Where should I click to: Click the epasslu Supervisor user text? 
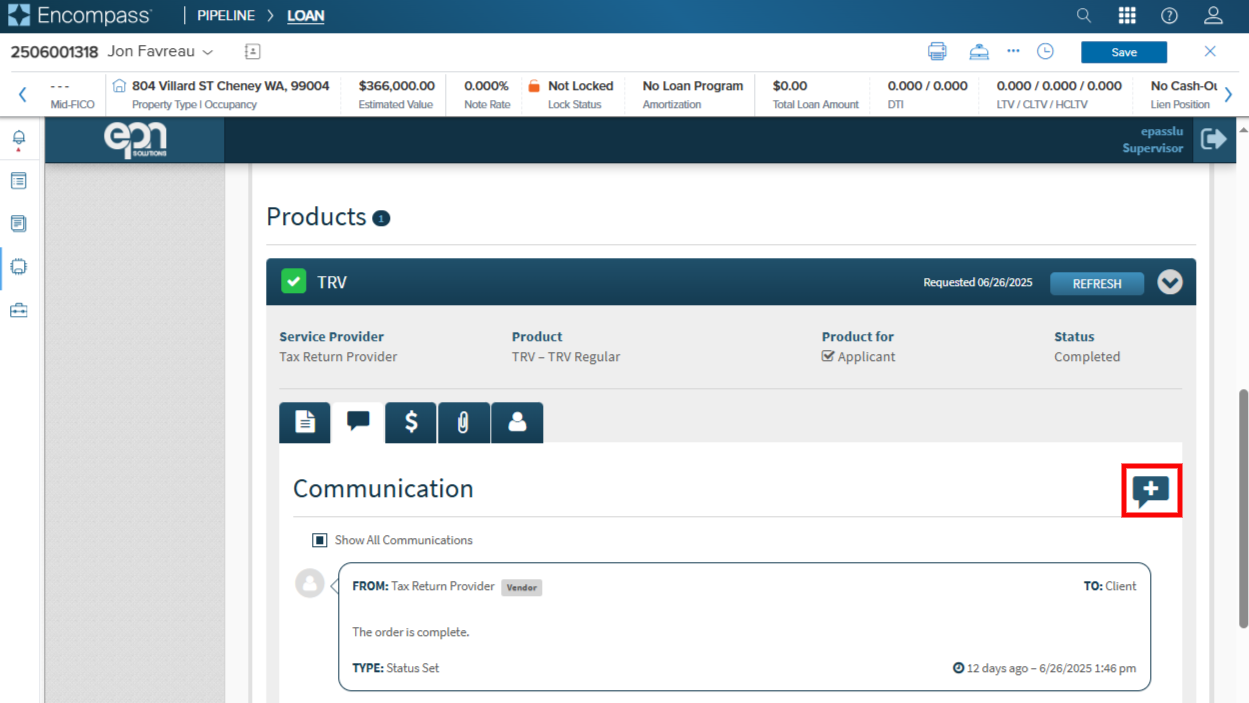[1152, 140]
